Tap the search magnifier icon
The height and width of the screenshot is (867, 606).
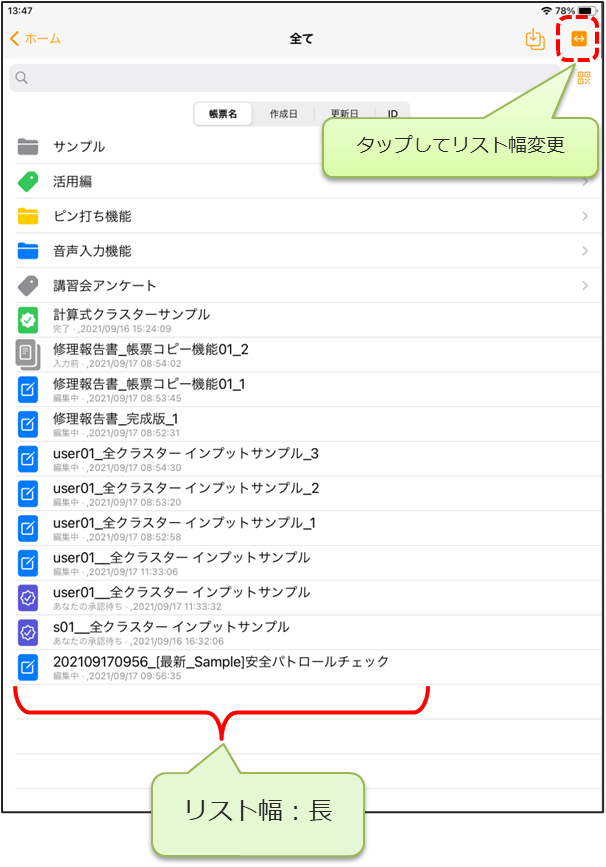tap(22, 77)
